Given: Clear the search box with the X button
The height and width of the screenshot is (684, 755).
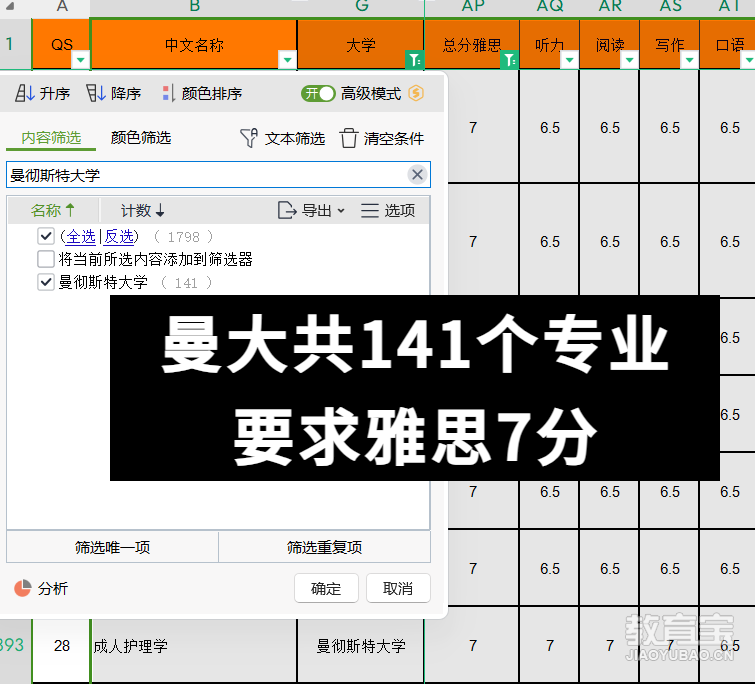Looking at the screenshot, I should click(x=417, y=175).
